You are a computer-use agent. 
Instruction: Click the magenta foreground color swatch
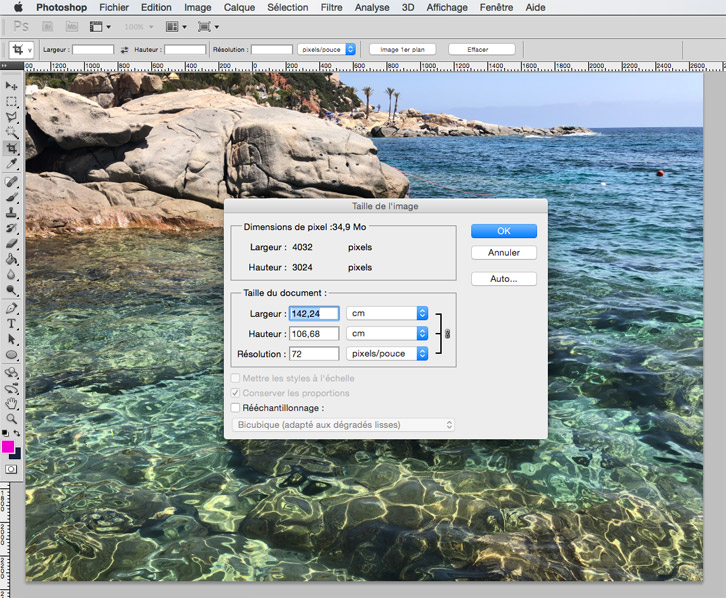(9, 446)
